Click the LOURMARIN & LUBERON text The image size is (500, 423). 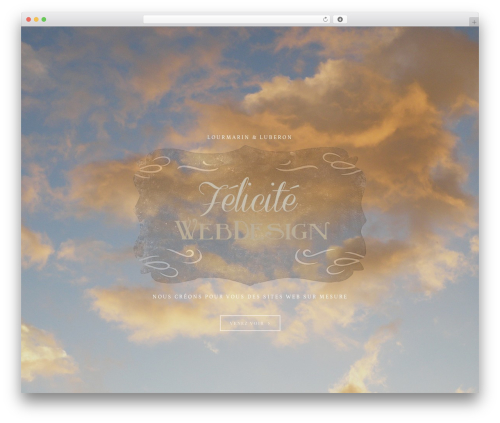[x=249, y=137]
